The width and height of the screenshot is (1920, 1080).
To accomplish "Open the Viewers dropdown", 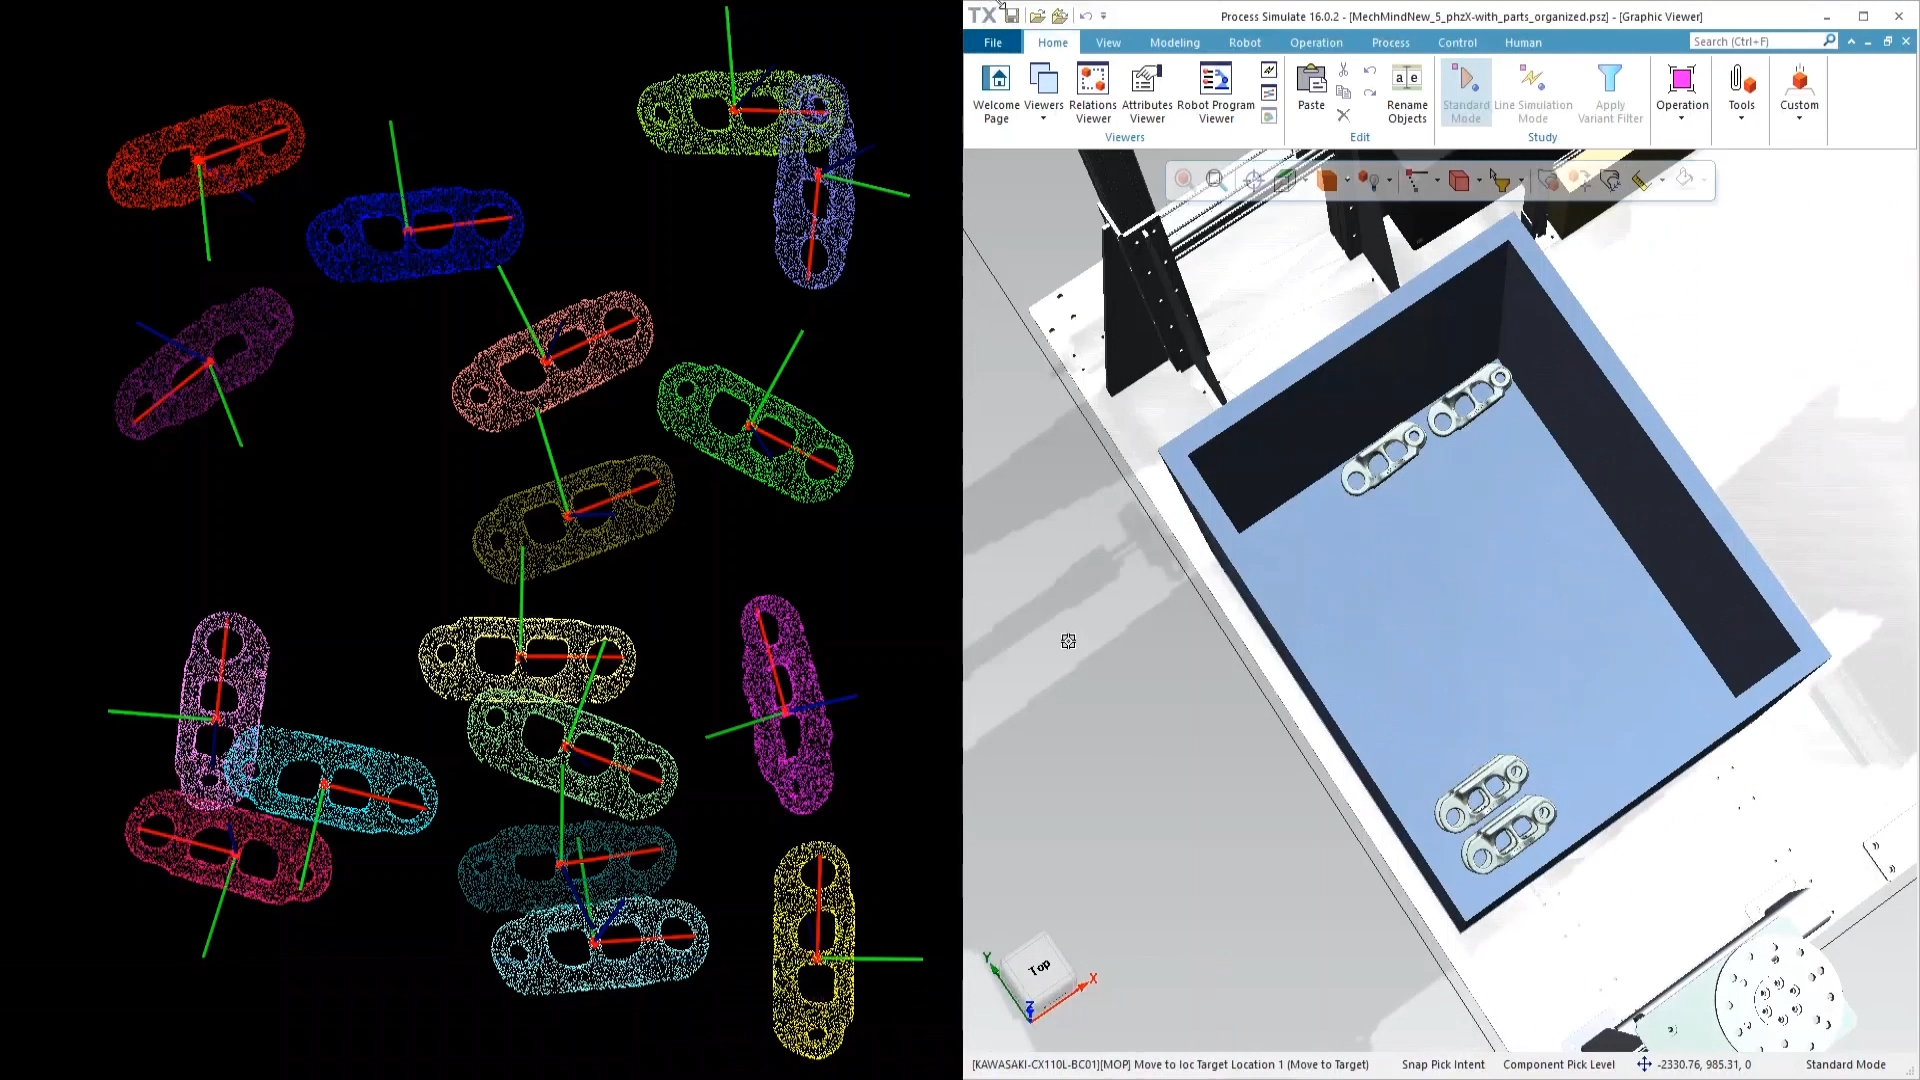I will click(1044, 92).
